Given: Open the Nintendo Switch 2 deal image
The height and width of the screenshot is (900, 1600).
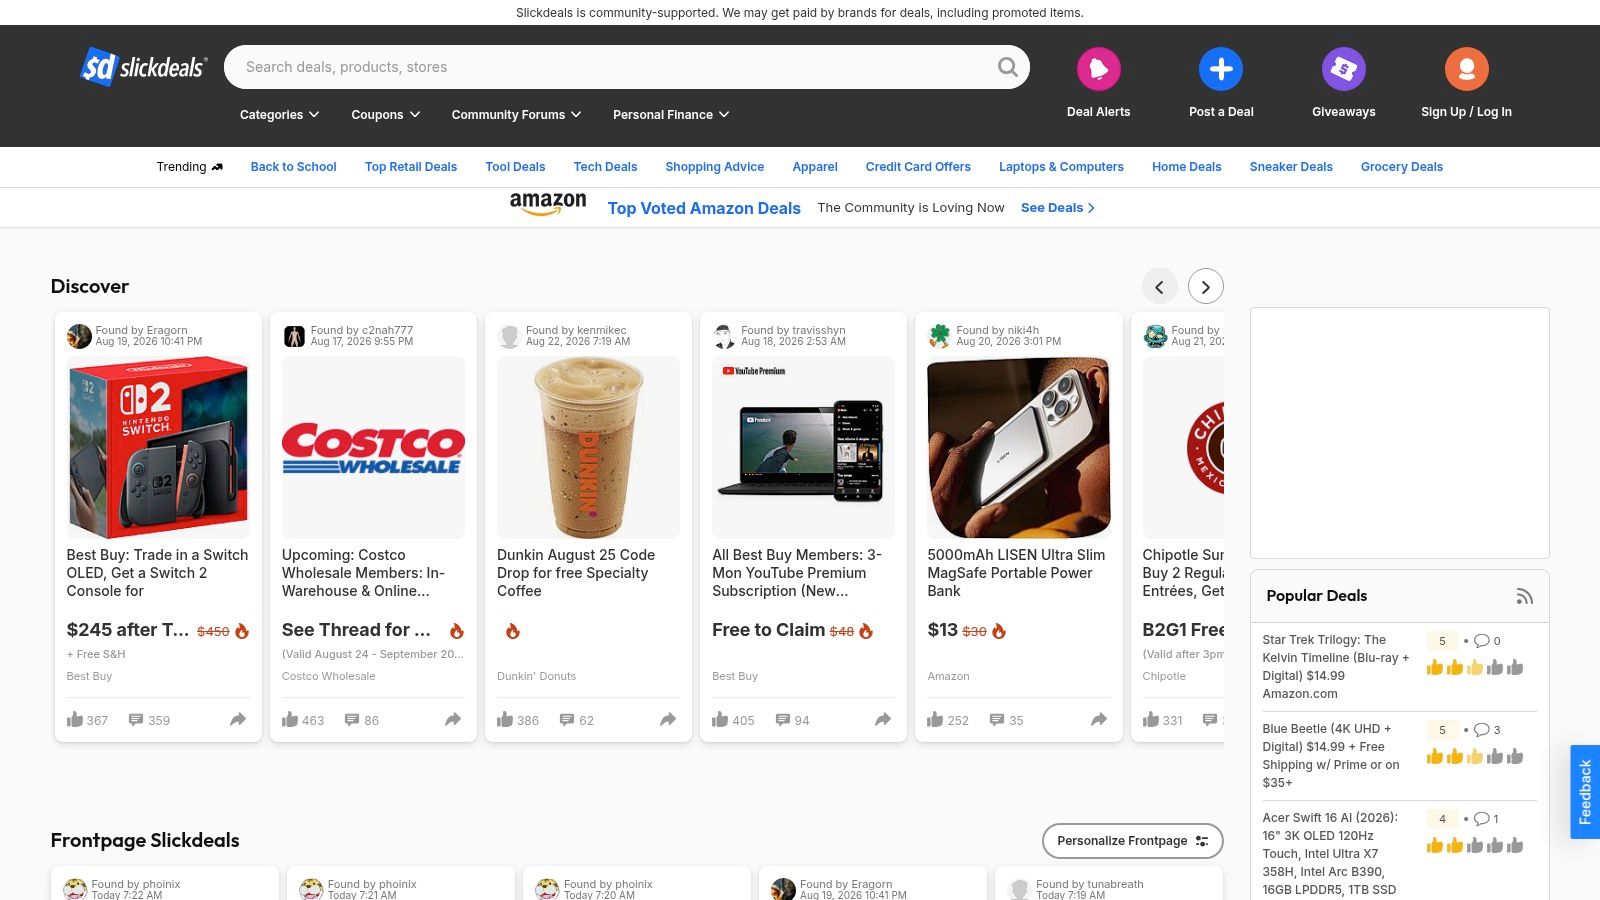Looking at the screenshot, I should (x=158, y=448).
